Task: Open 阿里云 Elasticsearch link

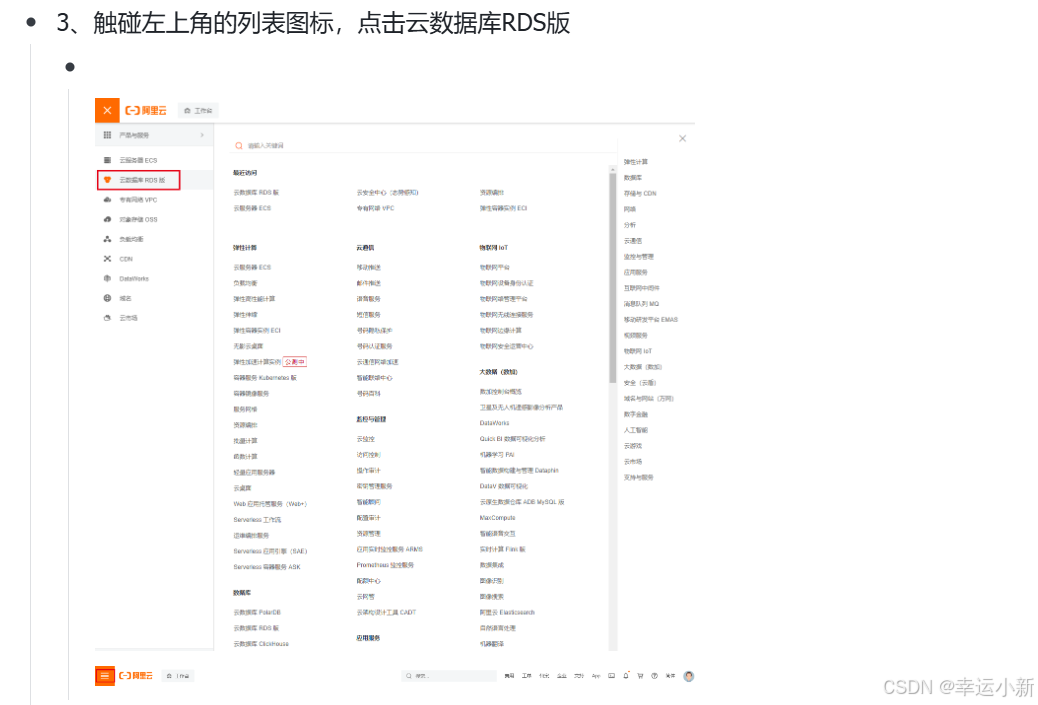Action: [x=507, y=613]
